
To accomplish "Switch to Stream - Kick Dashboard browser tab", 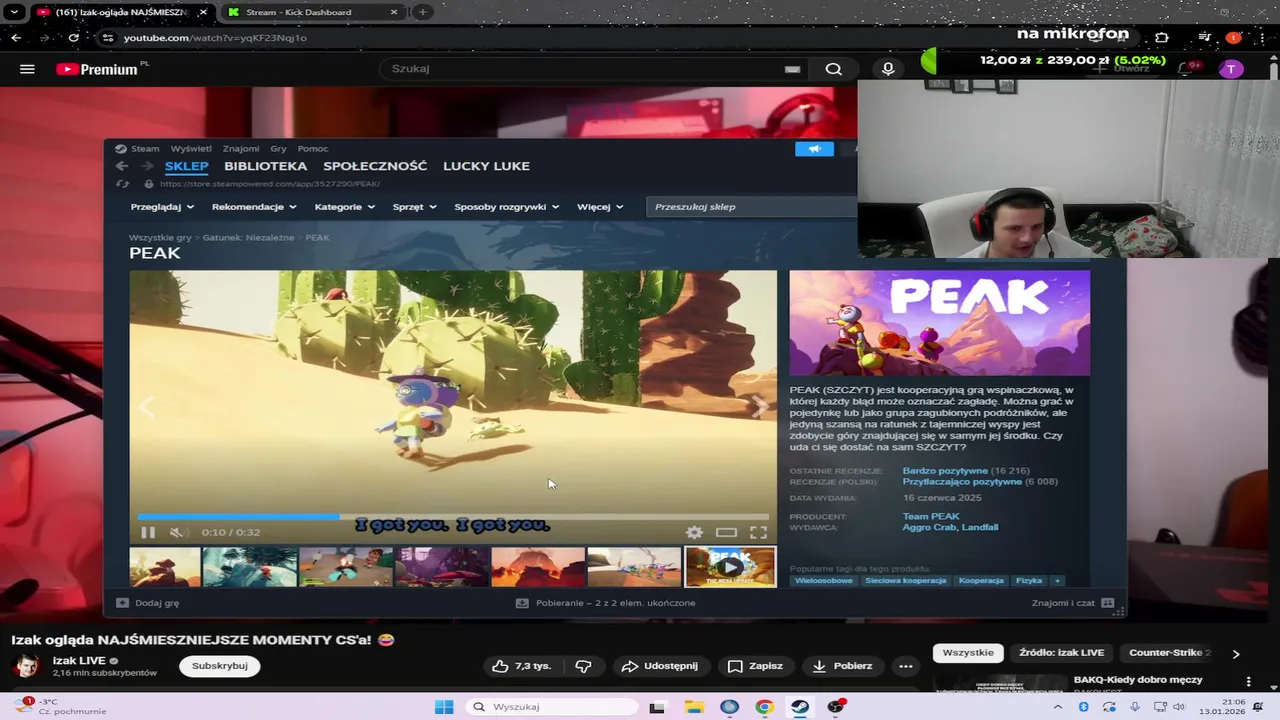I will point(310,12).
